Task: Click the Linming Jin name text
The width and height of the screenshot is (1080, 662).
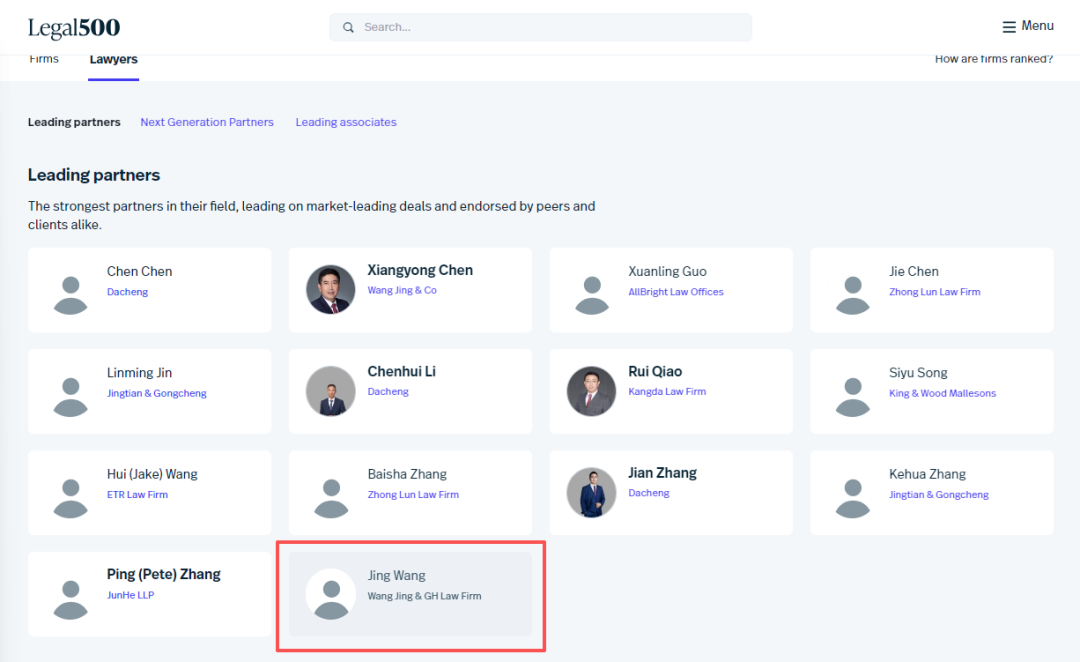Action: click(x=139, y=373)
